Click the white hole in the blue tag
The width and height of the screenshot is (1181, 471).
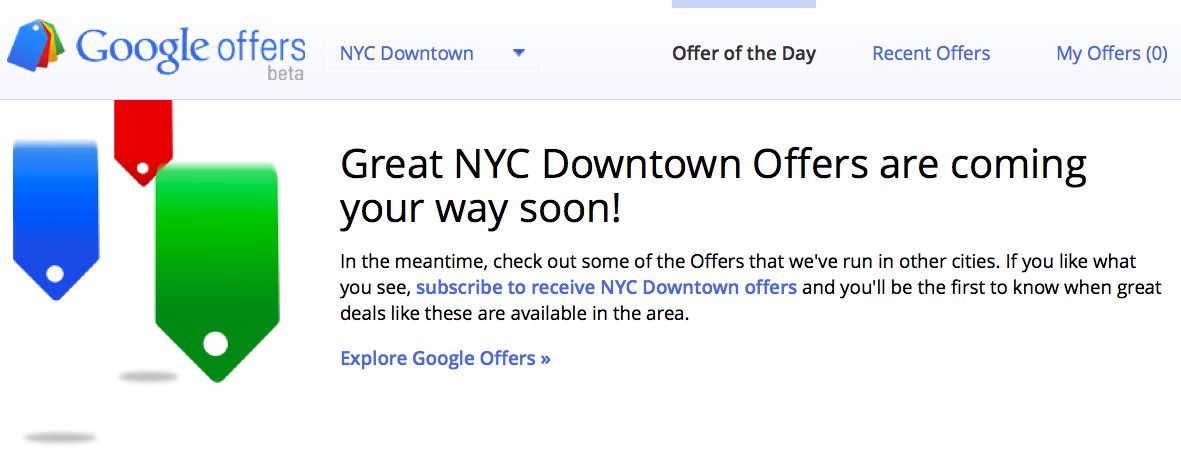(x=55, y=273)
